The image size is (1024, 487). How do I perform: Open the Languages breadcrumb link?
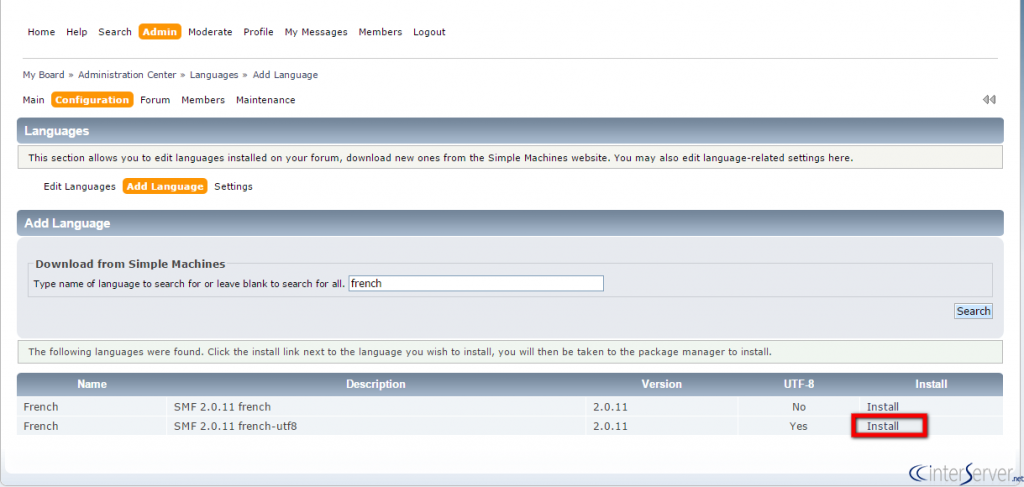214,75
